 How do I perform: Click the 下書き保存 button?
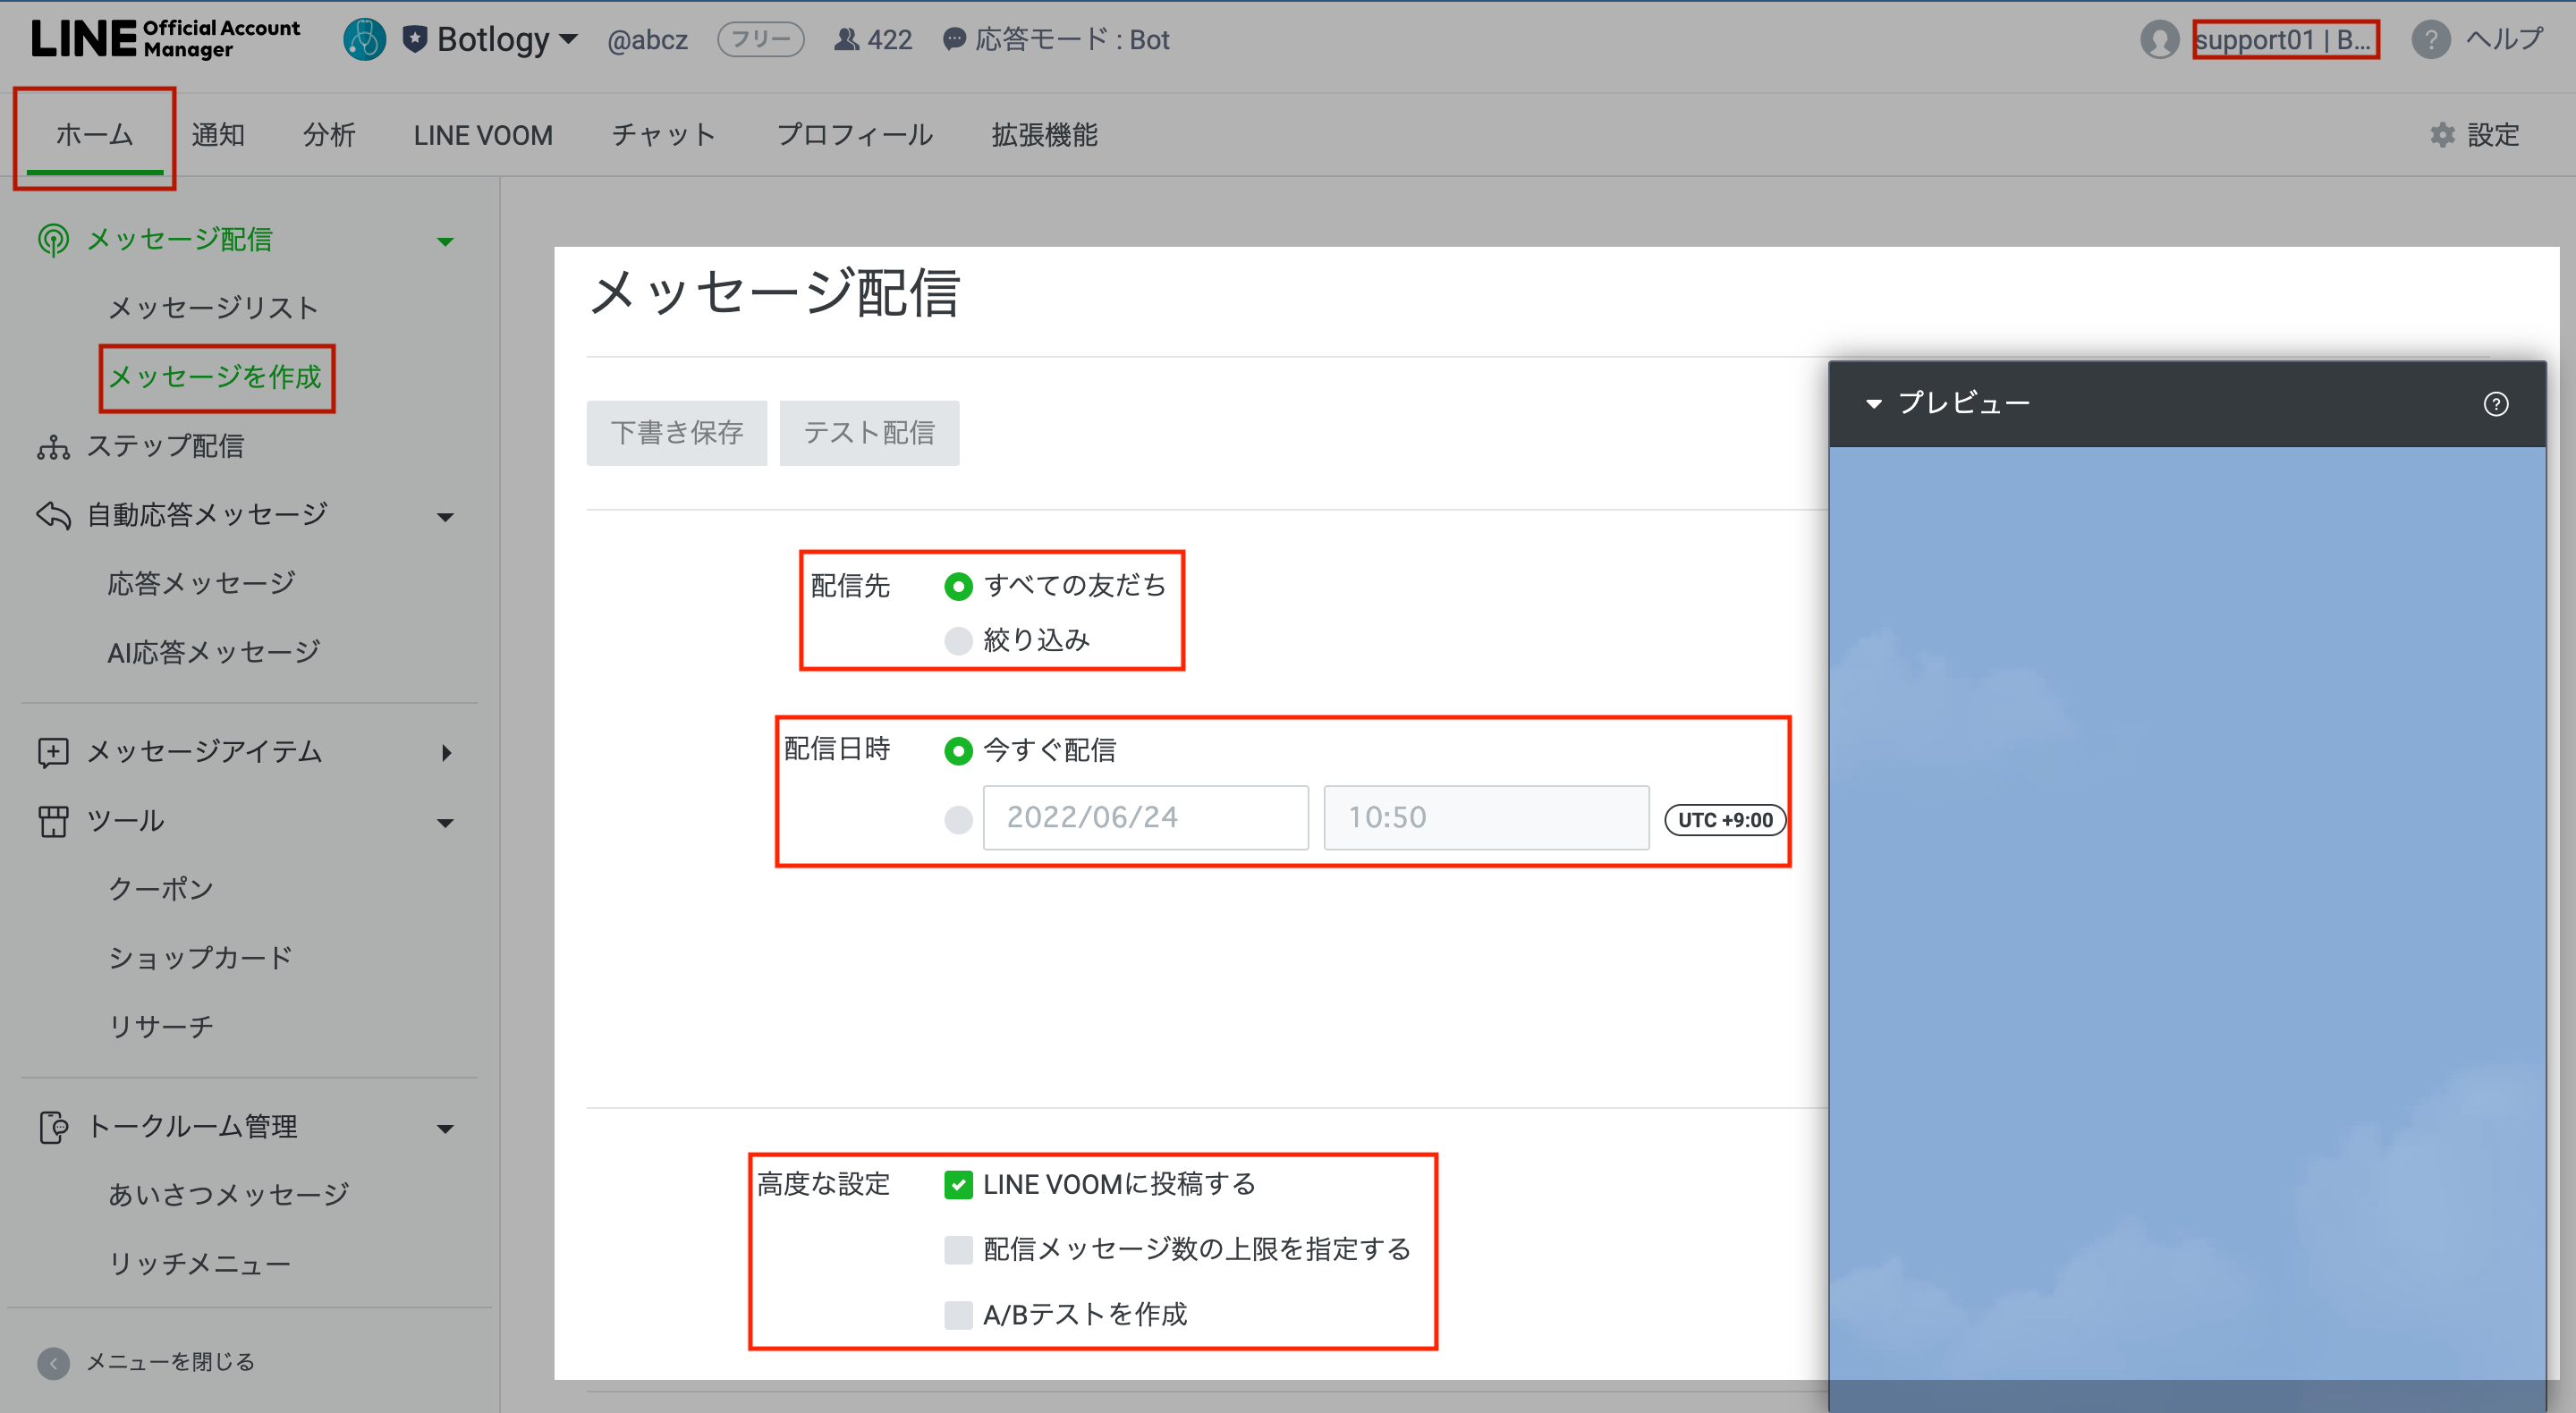point(676,433)
